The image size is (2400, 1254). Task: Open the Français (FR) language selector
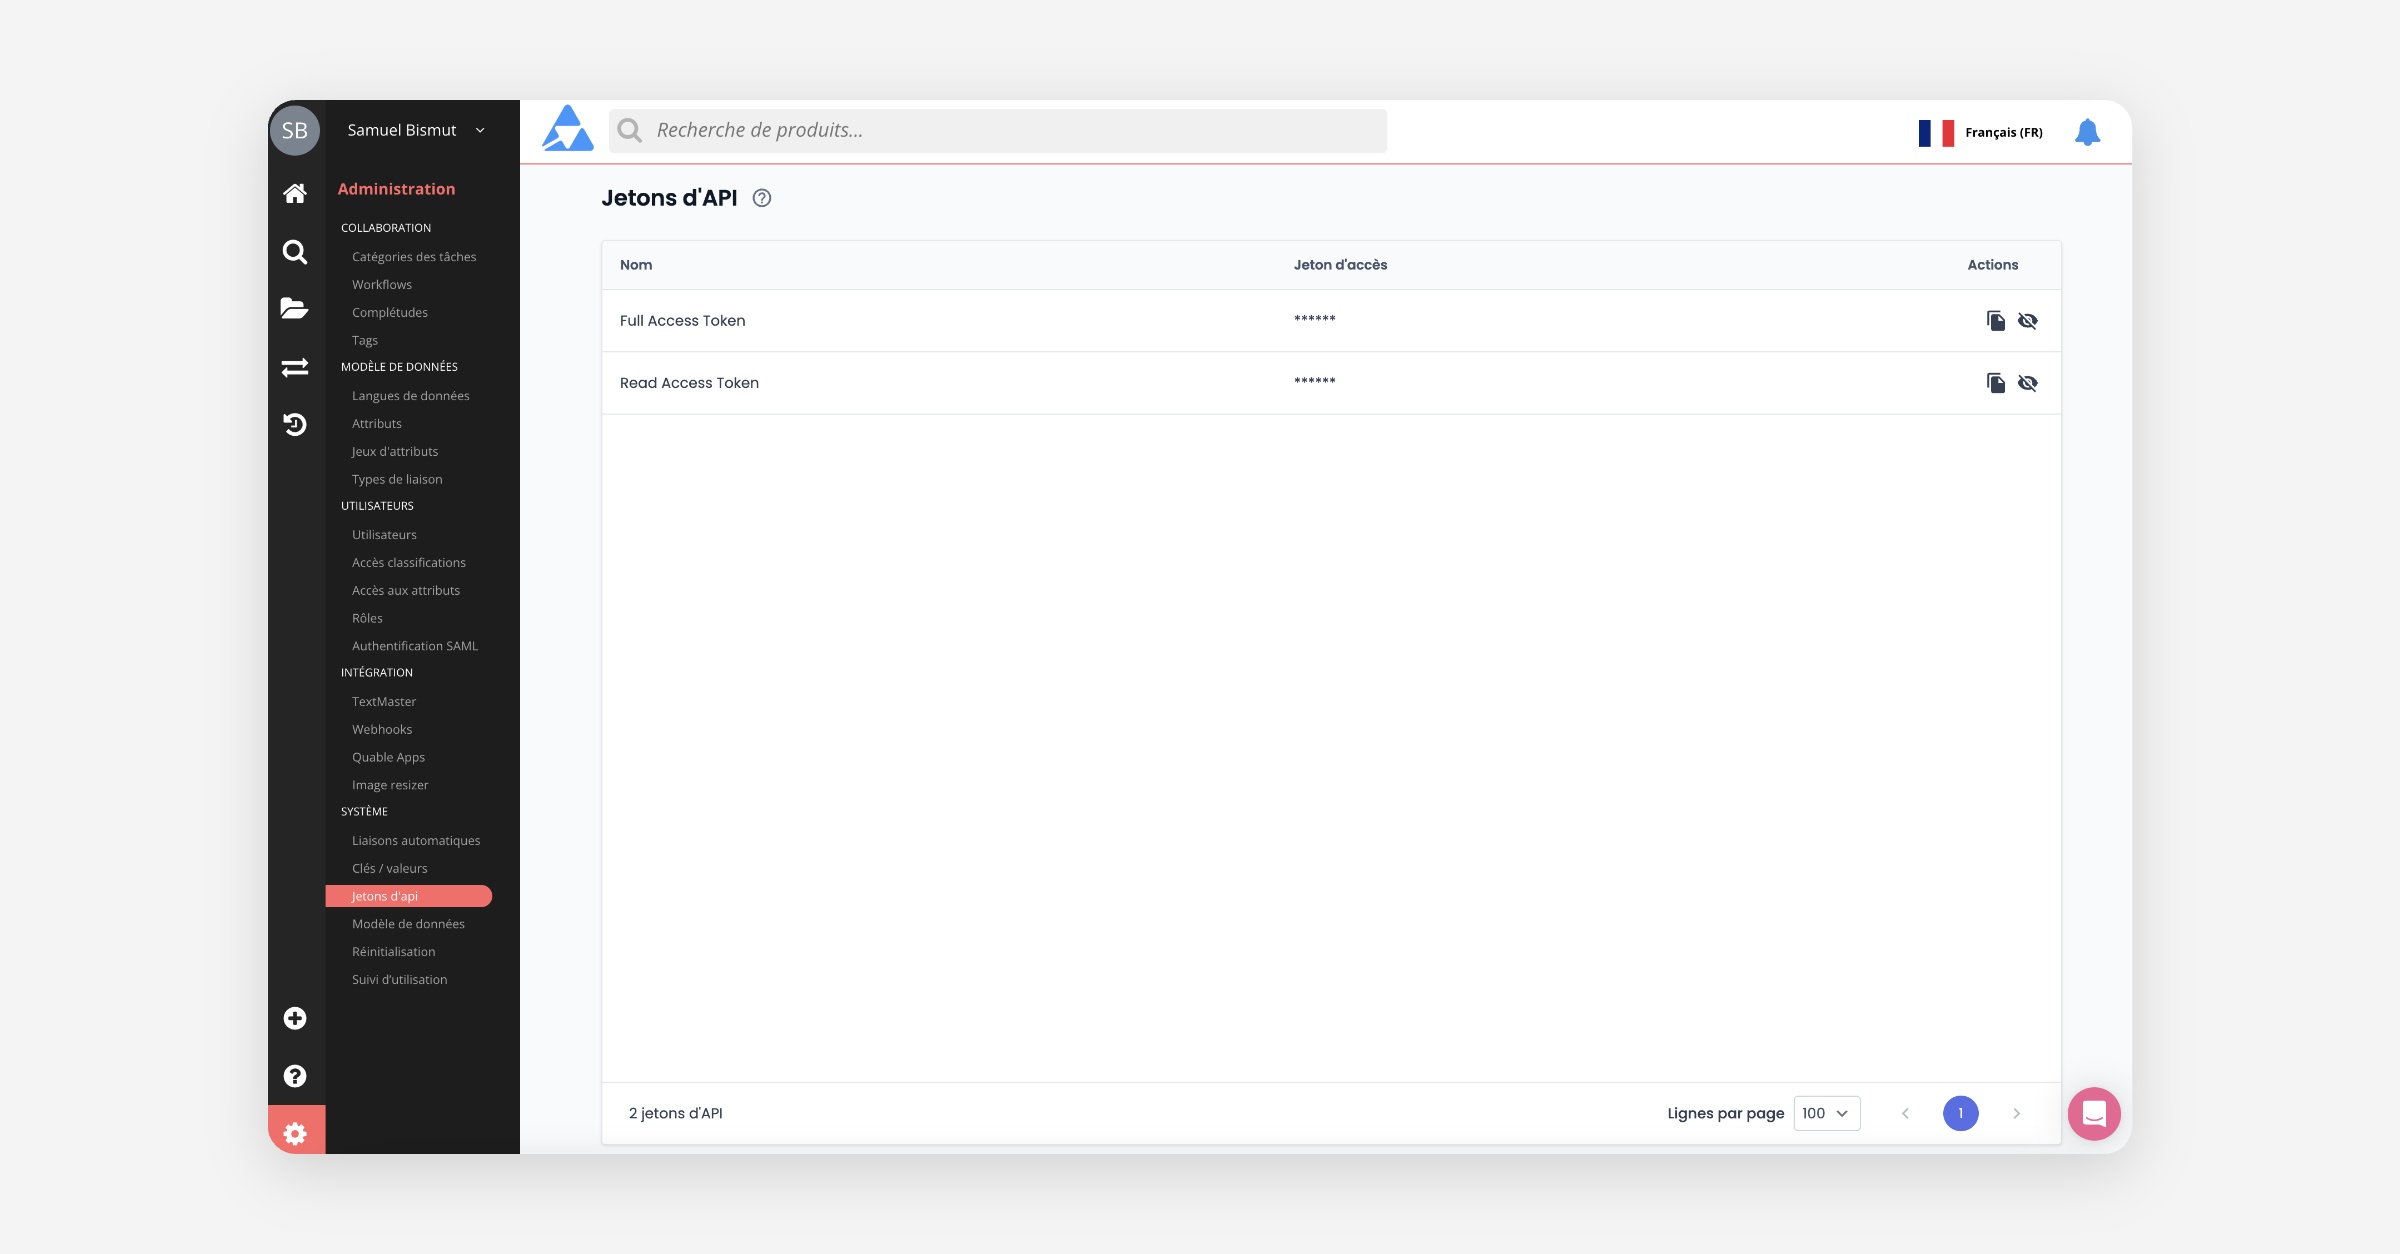(x=1980, y=132)
